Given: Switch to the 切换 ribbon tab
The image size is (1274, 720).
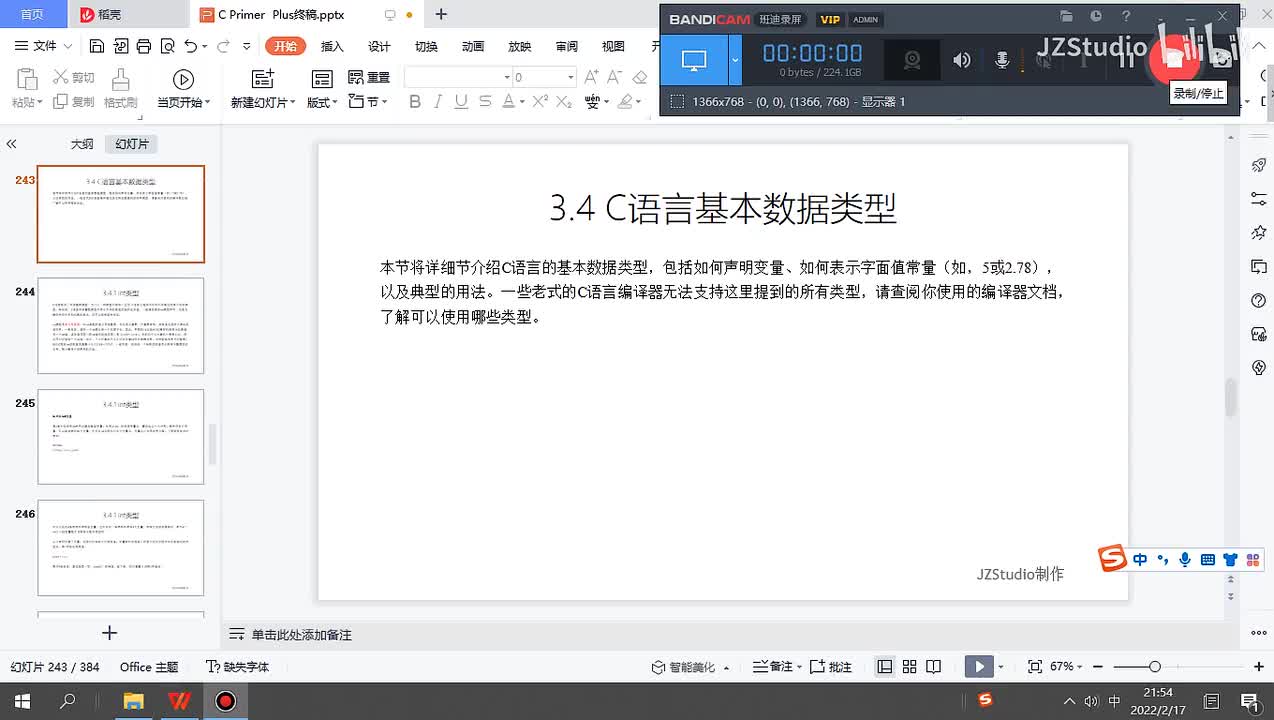Looking at the screenshot, I should pyautogui.click(x=426, y=46).
